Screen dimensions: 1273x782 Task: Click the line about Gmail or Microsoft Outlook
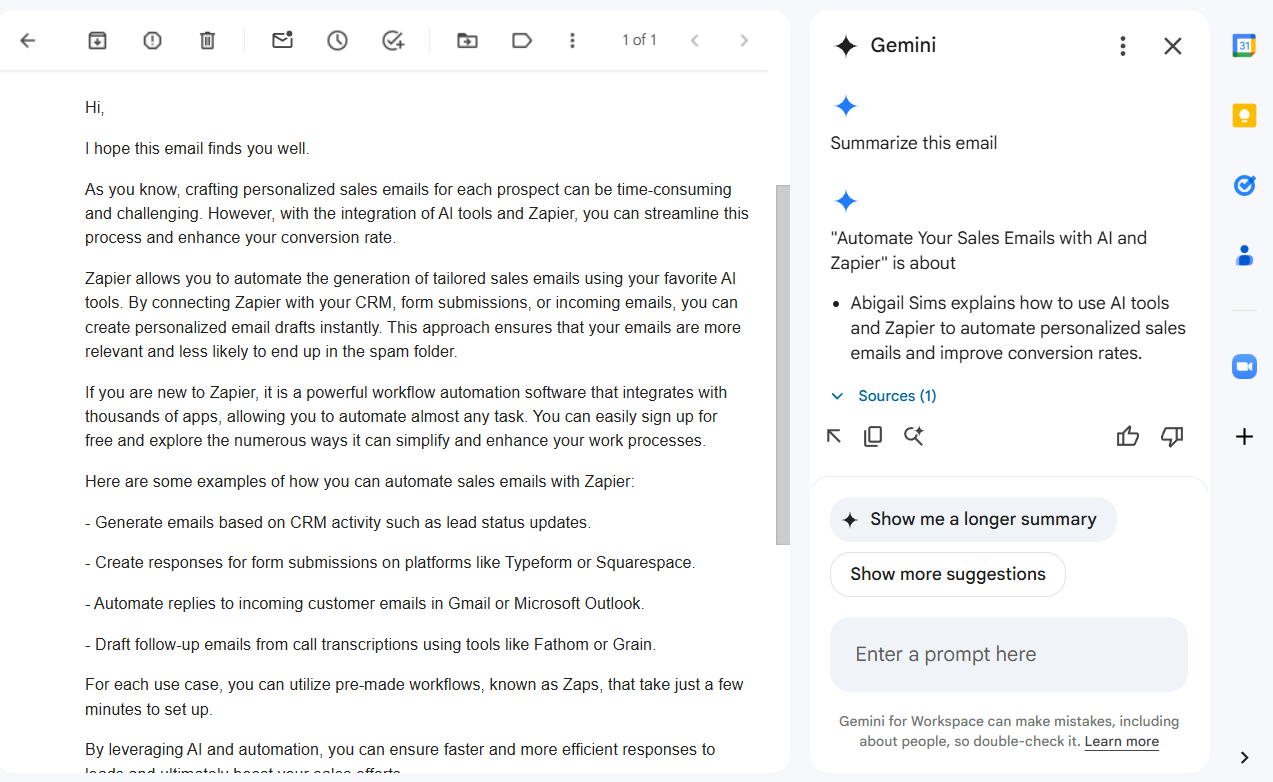[365, 603]
